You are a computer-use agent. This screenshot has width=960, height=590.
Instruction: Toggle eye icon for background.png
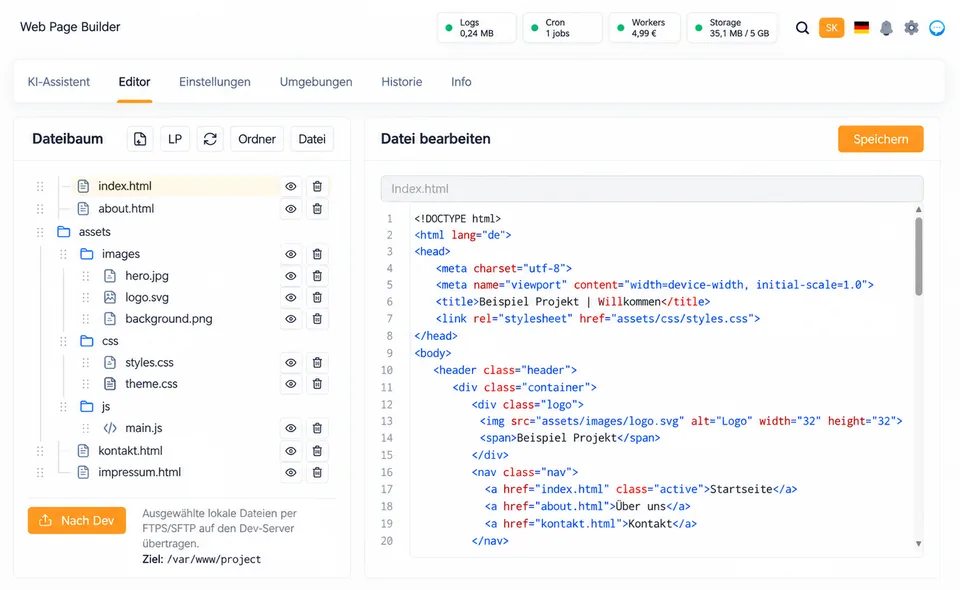click(291, 319)
